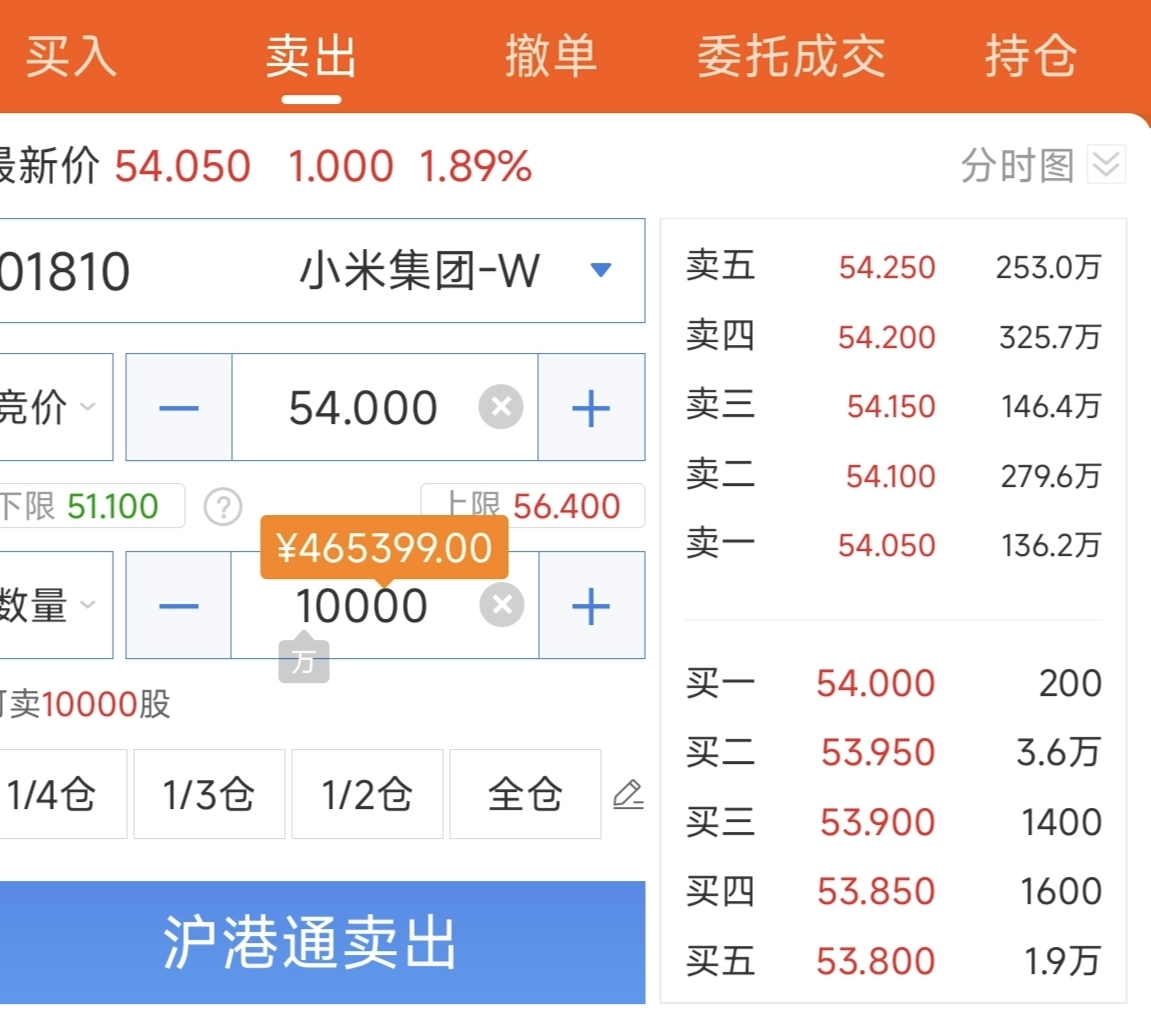Focus the quantity input showing 10000
The width and height of the screenshot is (1151, 1036).
(362, 606)
